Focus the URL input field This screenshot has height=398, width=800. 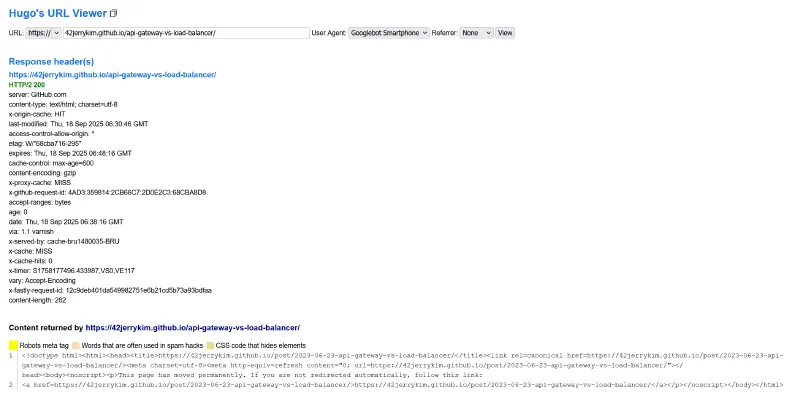tap(186, 33)
